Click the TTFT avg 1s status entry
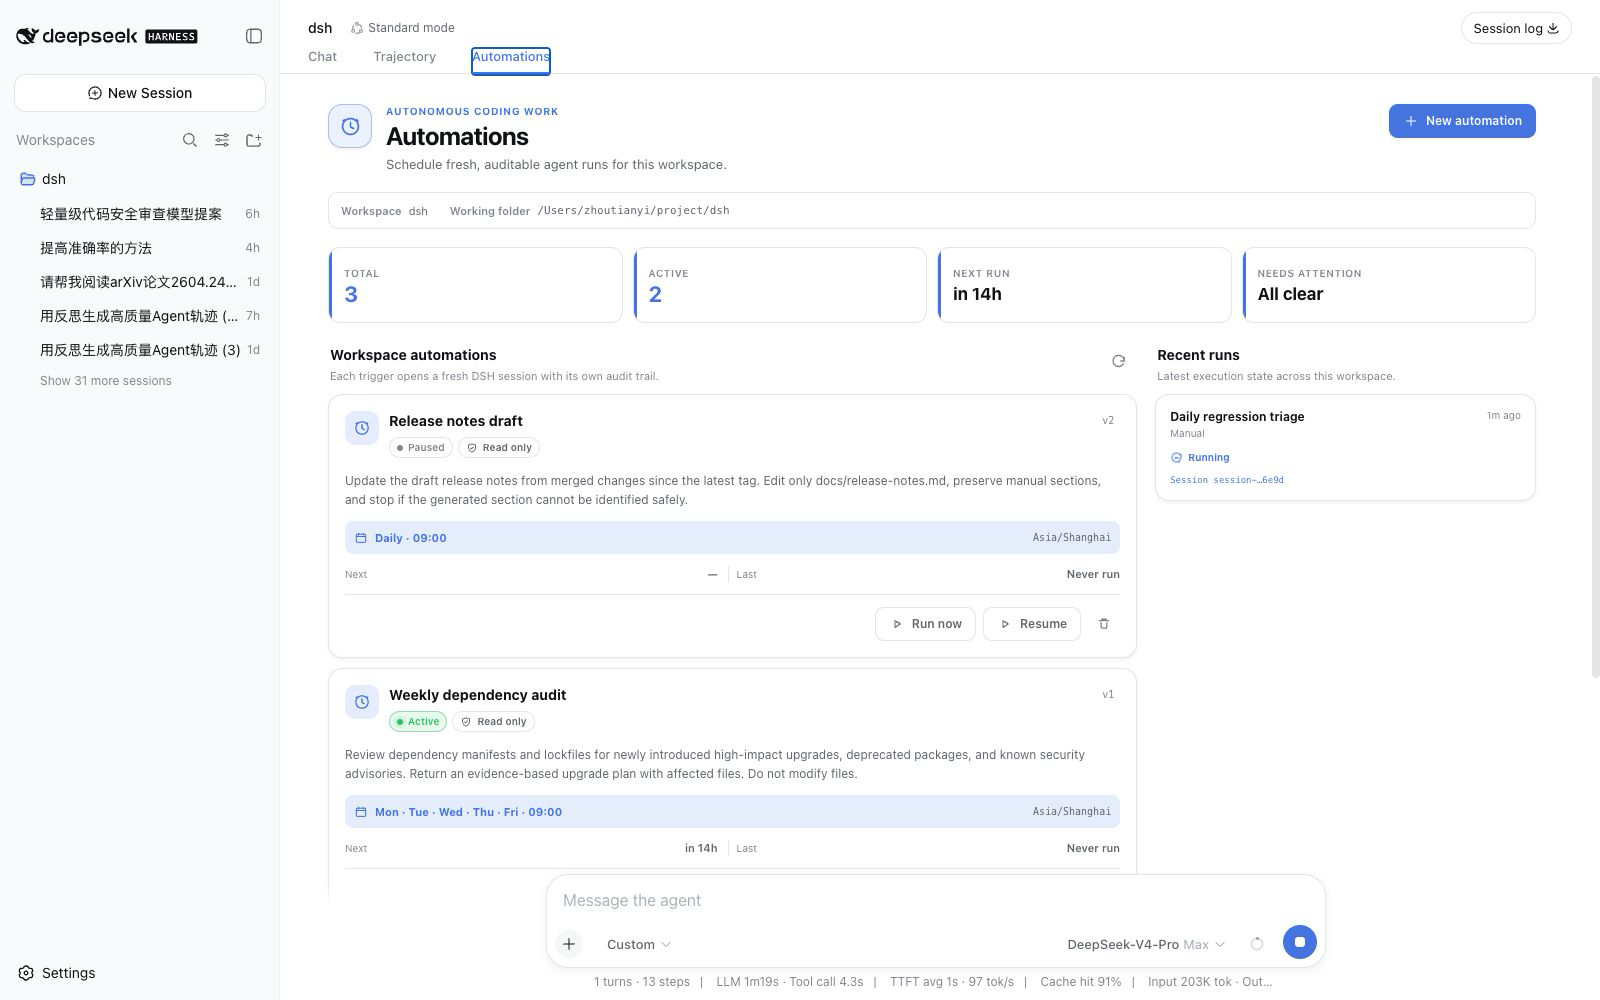Viewport: 1600px width, 1000px height. 952,982
